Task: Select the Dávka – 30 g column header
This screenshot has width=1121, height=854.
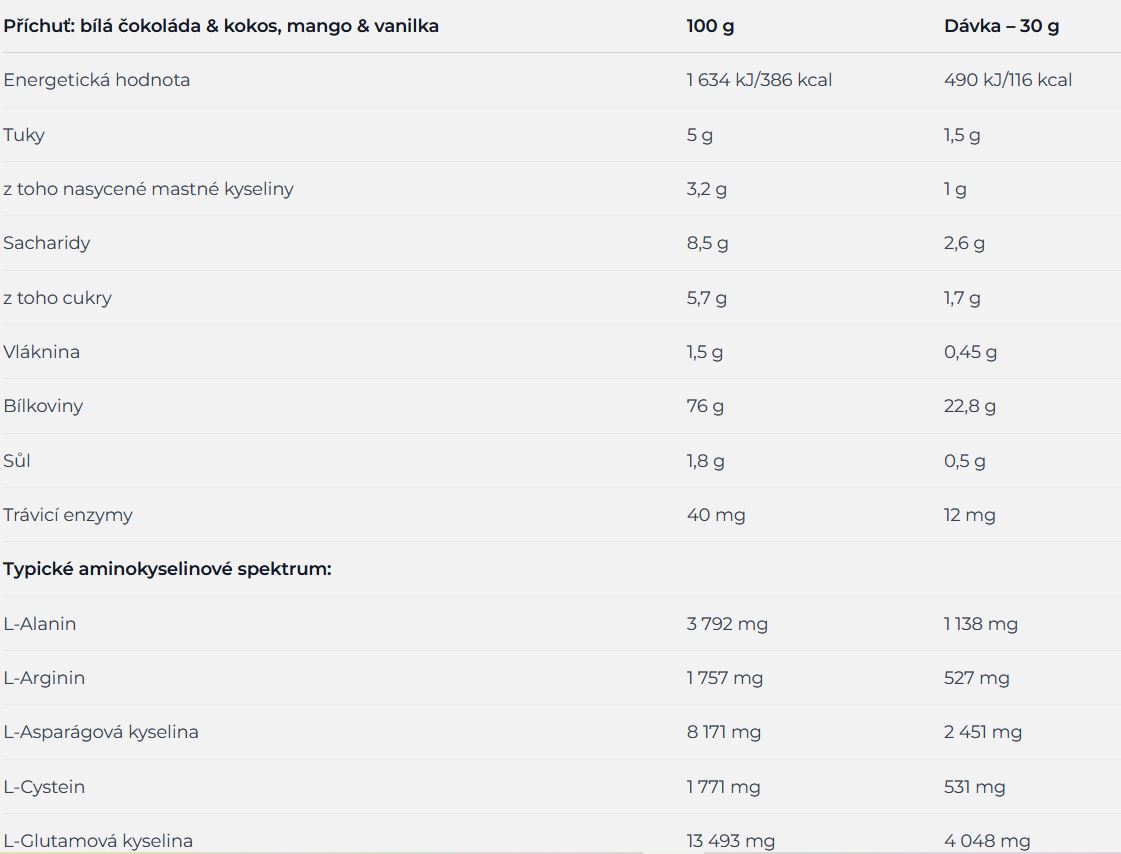Action: [x=1001, y=26]
